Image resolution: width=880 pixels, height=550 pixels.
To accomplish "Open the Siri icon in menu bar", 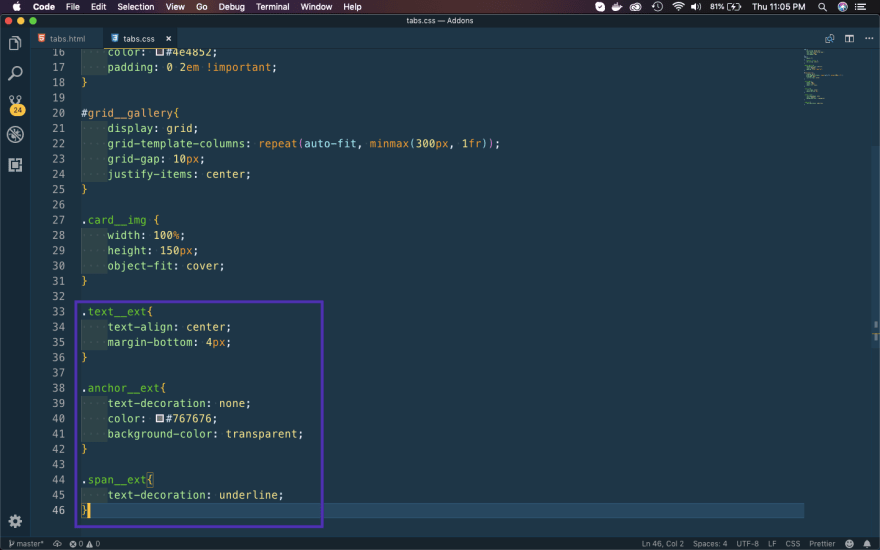I will (x=842, y=7).
